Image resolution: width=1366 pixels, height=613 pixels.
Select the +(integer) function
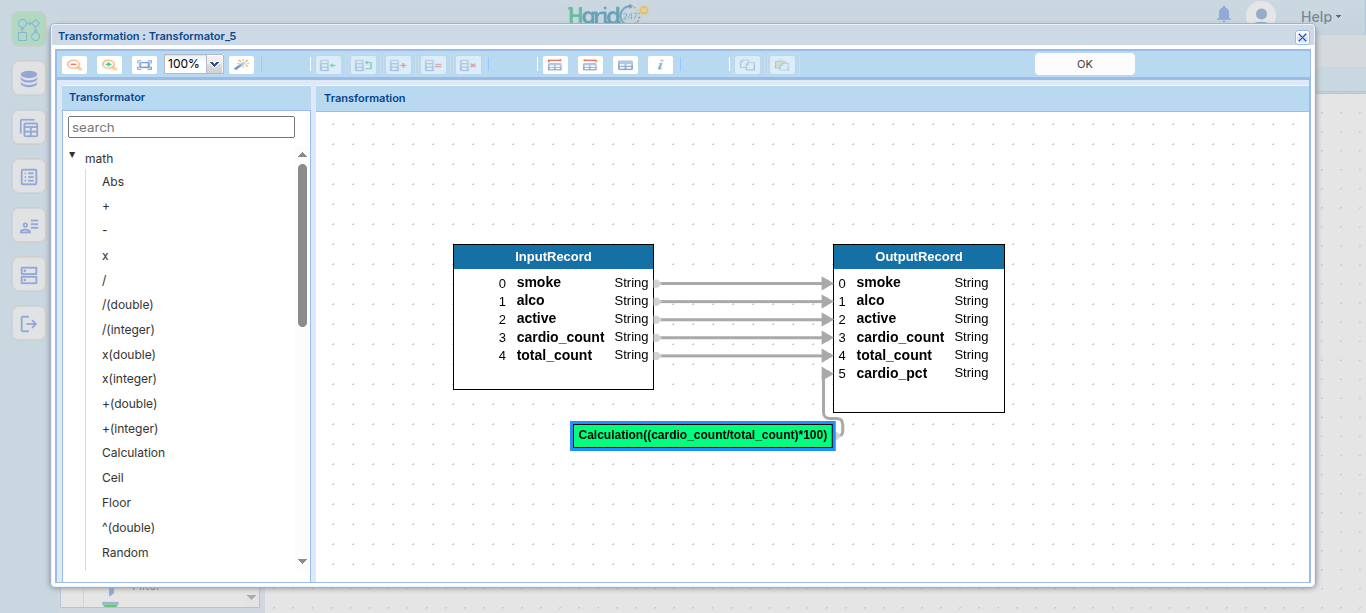click(130, 429)
